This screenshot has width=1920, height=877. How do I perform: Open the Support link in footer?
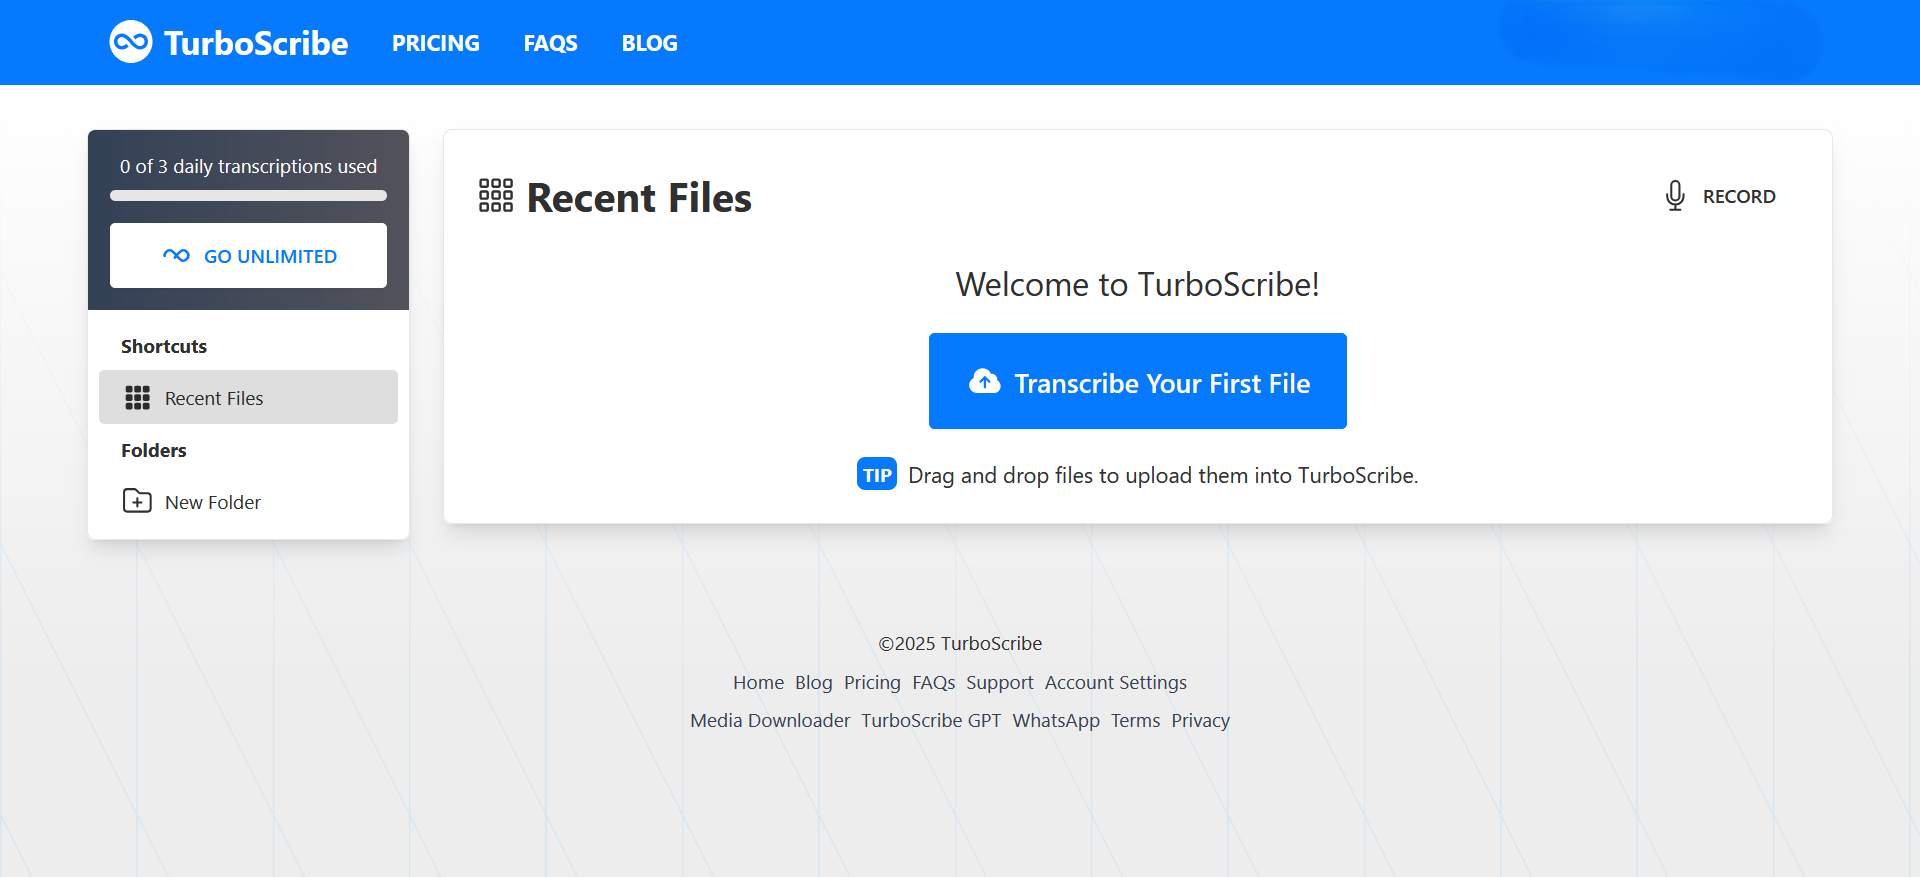(x=999, y=682)
